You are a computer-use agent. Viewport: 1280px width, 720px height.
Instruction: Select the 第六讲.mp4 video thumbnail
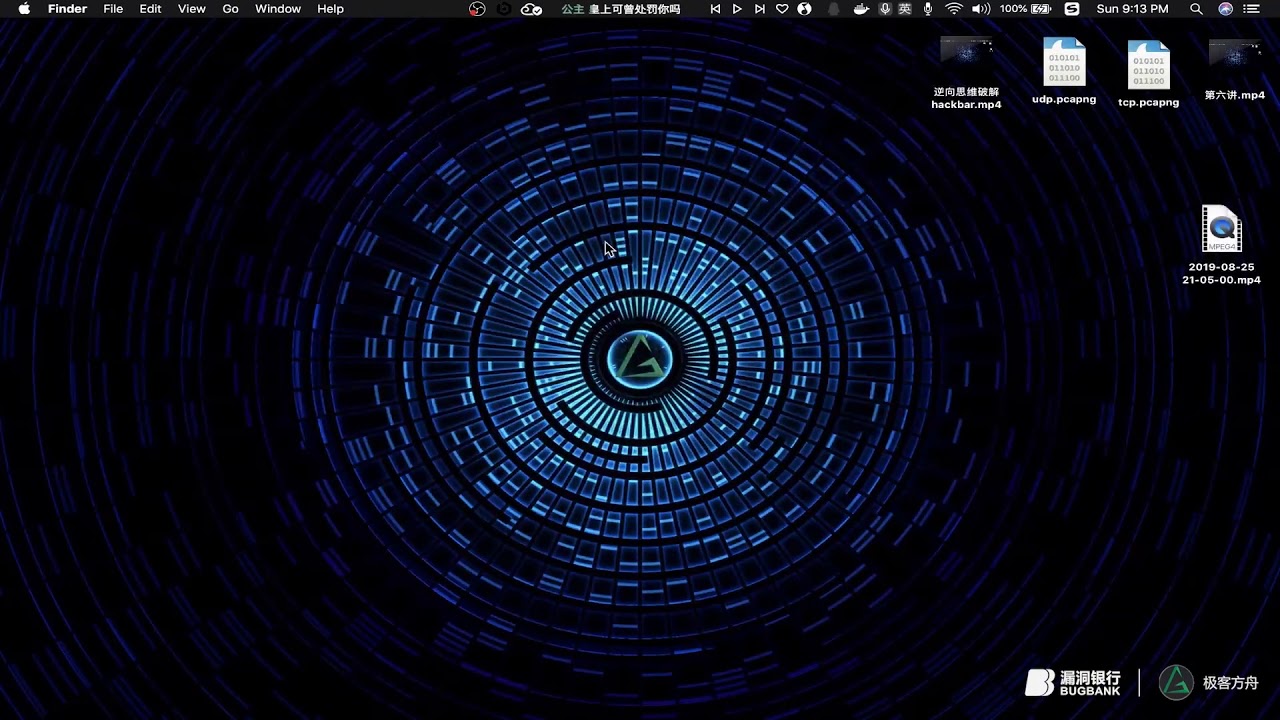[1234, 53]
